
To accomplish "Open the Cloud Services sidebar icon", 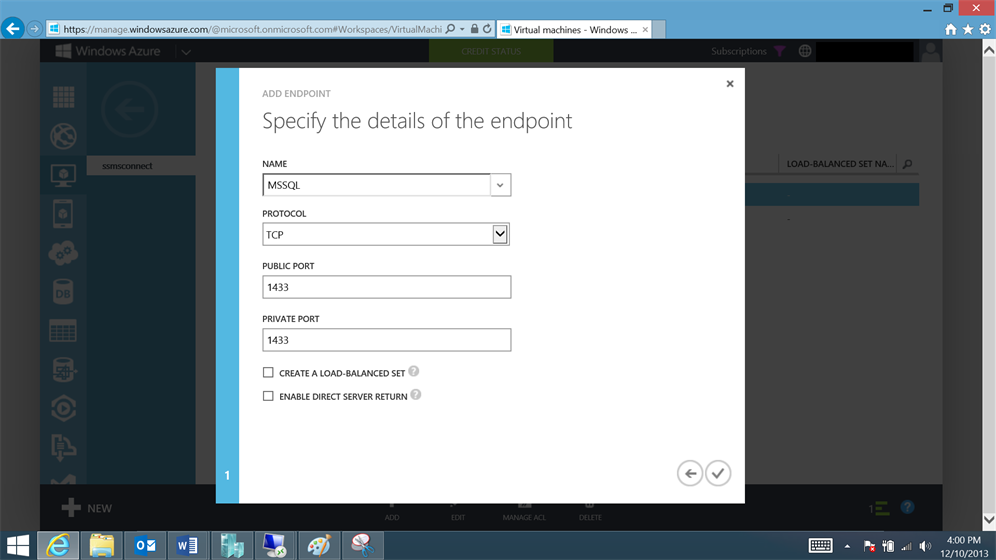I will point(64,253).
